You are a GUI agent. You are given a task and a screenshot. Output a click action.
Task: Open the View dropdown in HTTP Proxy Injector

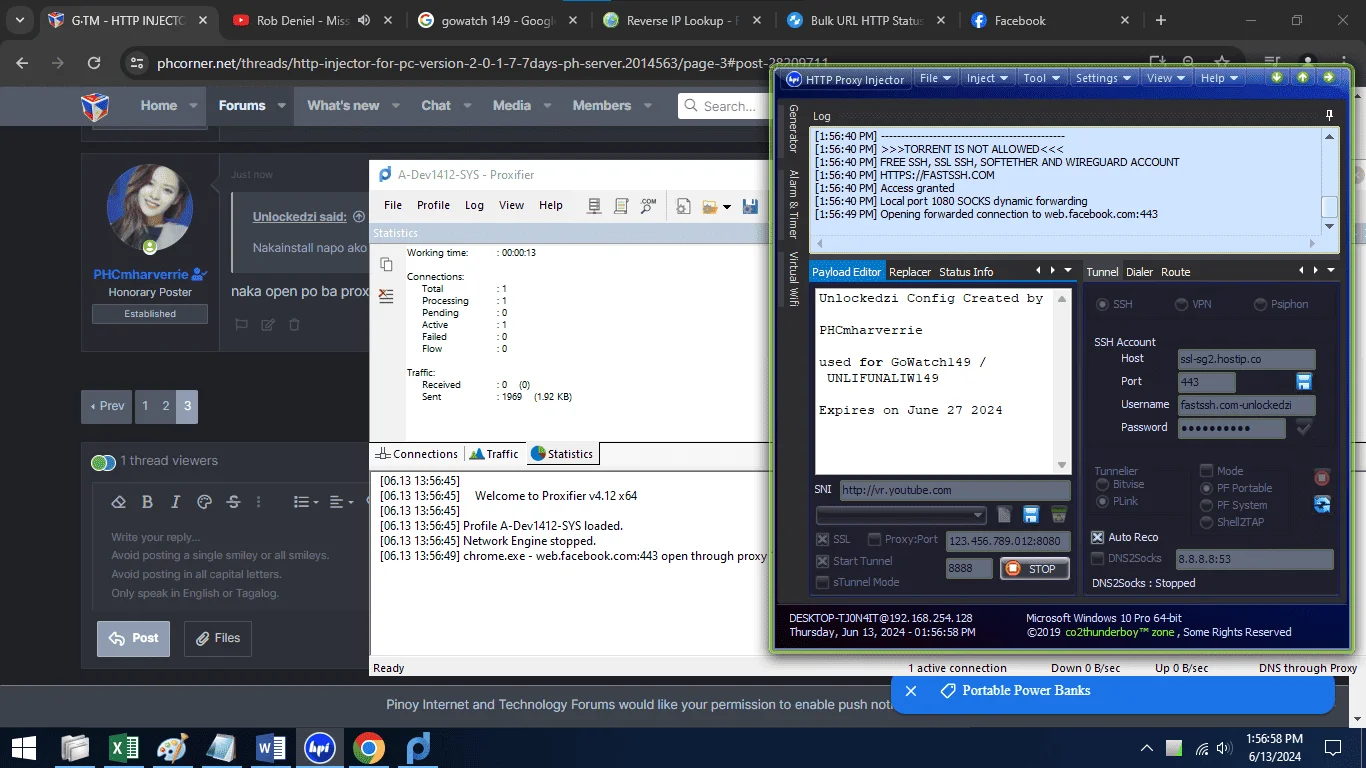click(x=1166, y=78)
